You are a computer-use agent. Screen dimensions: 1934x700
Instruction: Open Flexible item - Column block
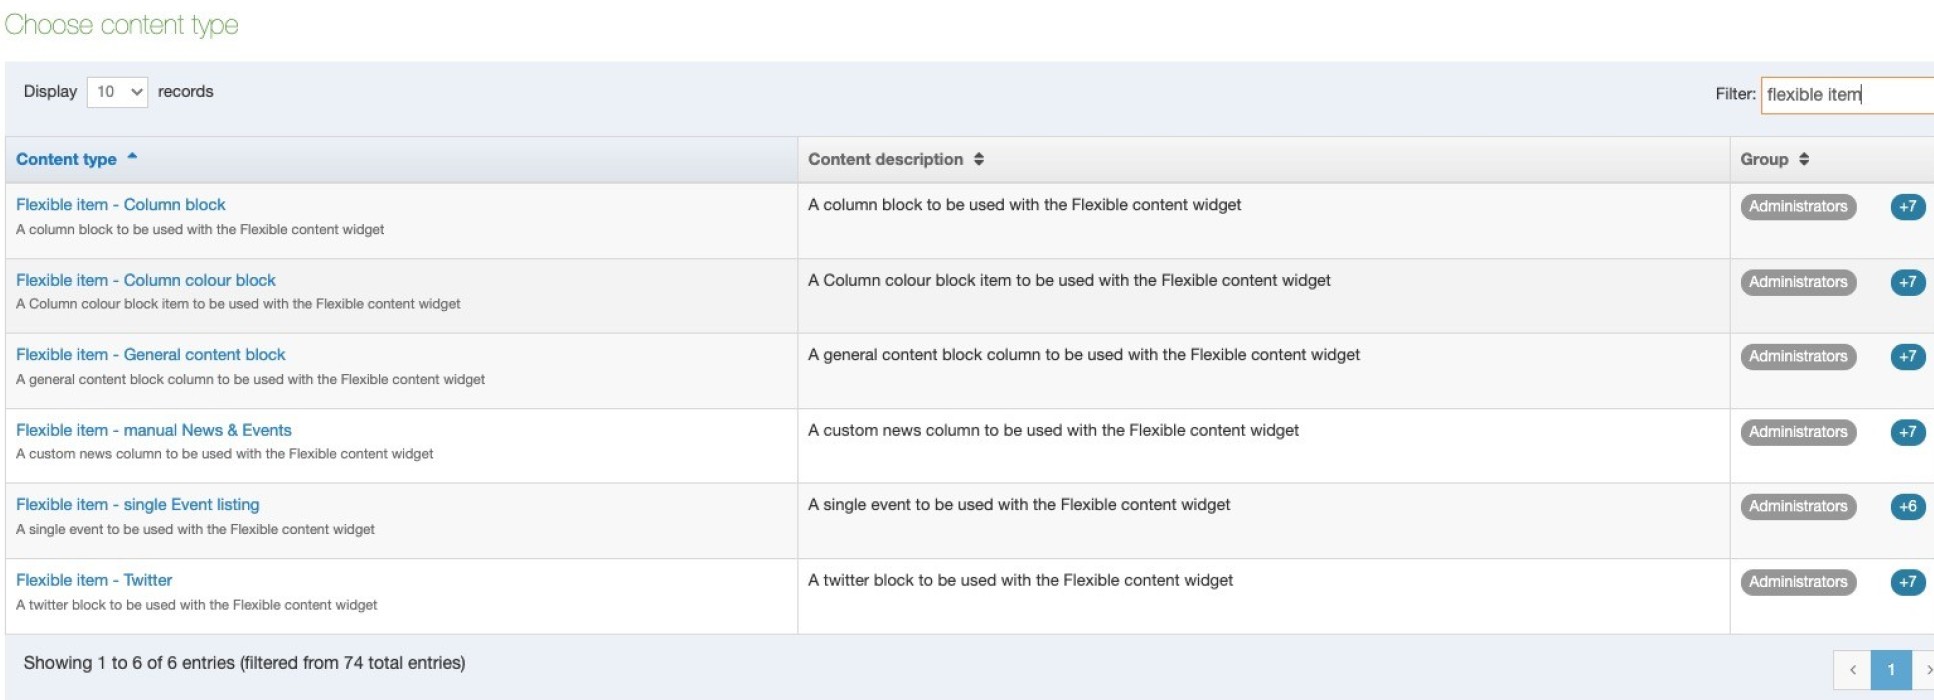pos(121,205)
